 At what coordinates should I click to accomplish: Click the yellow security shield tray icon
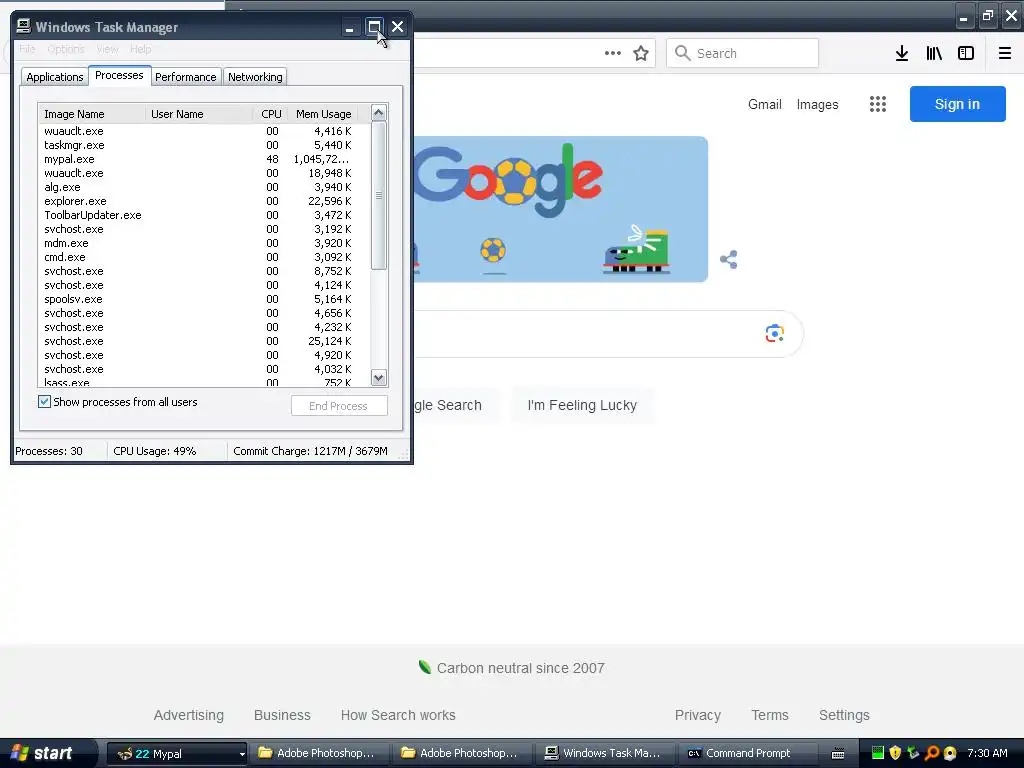[x=895, y=753]
